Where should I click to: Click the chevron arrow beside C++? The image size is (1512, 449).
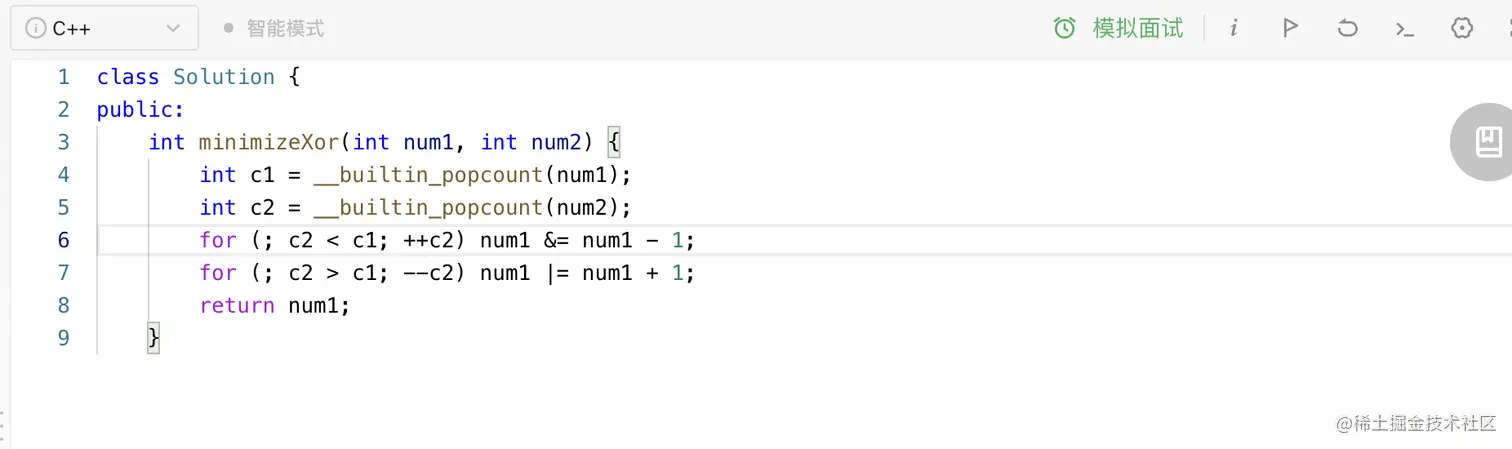coord(173,29)
